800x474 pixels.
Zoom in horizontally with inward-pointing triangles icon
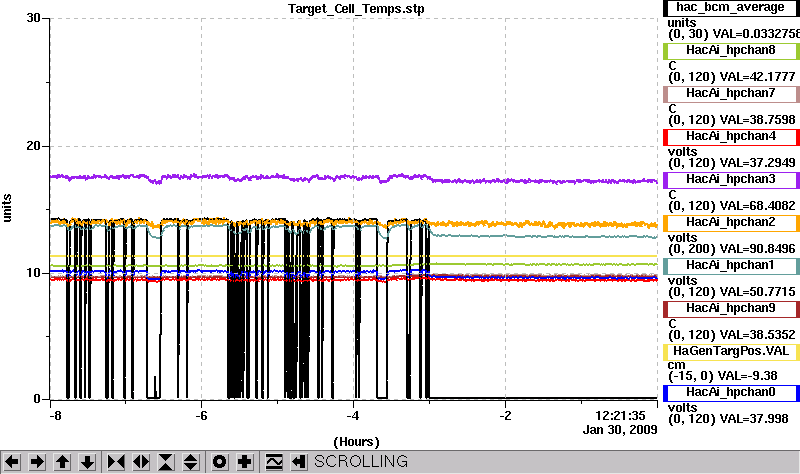pyautogui.click(x=116, y=462)
